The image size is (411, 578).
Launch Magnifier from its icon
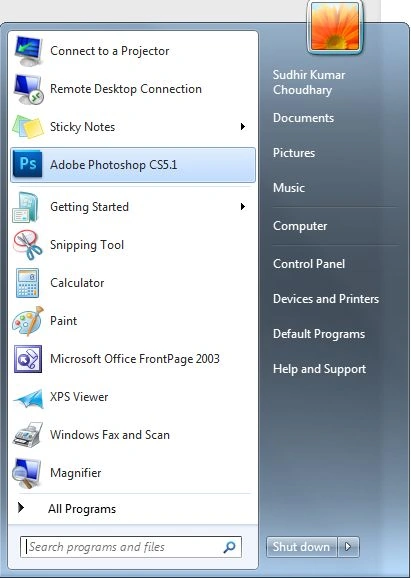[x=27, y=473]
